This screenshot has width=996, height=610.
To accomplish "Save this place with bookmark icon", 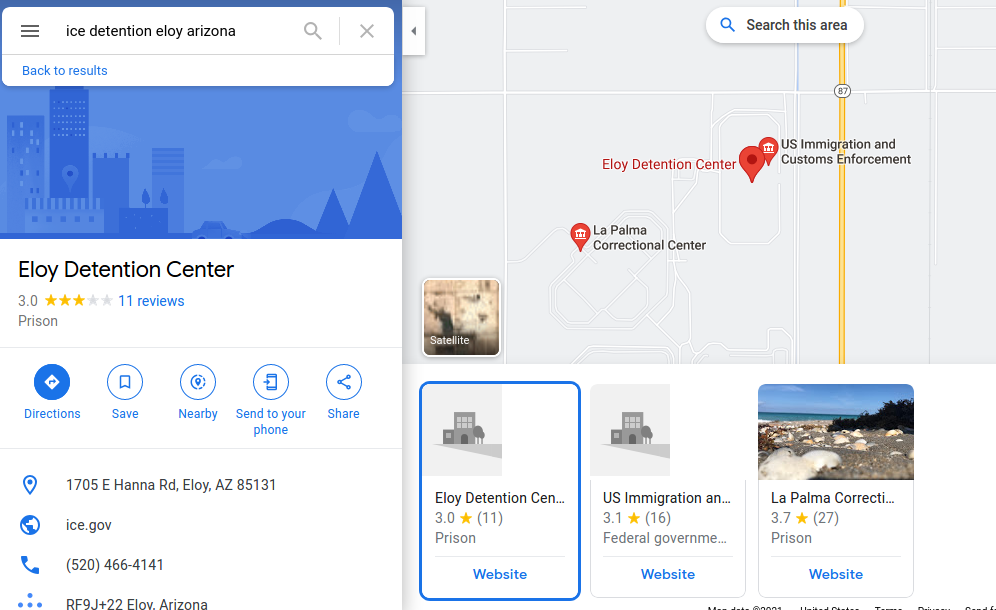I will tap(125, 392).
